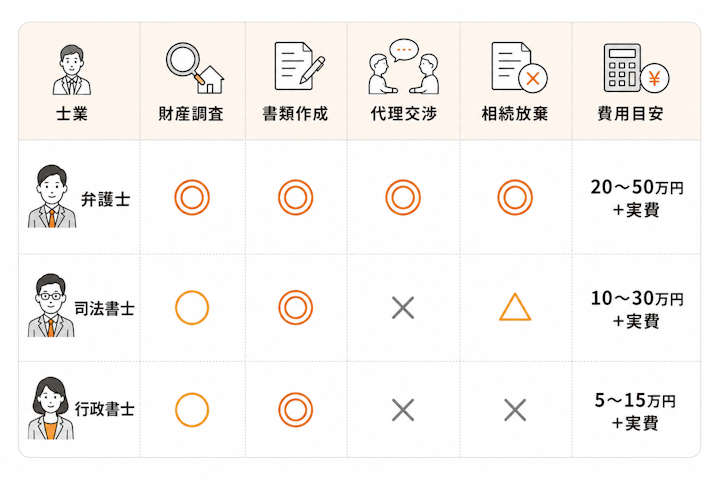Select the 弁護士 avatar illustration

tap(52, 196)
